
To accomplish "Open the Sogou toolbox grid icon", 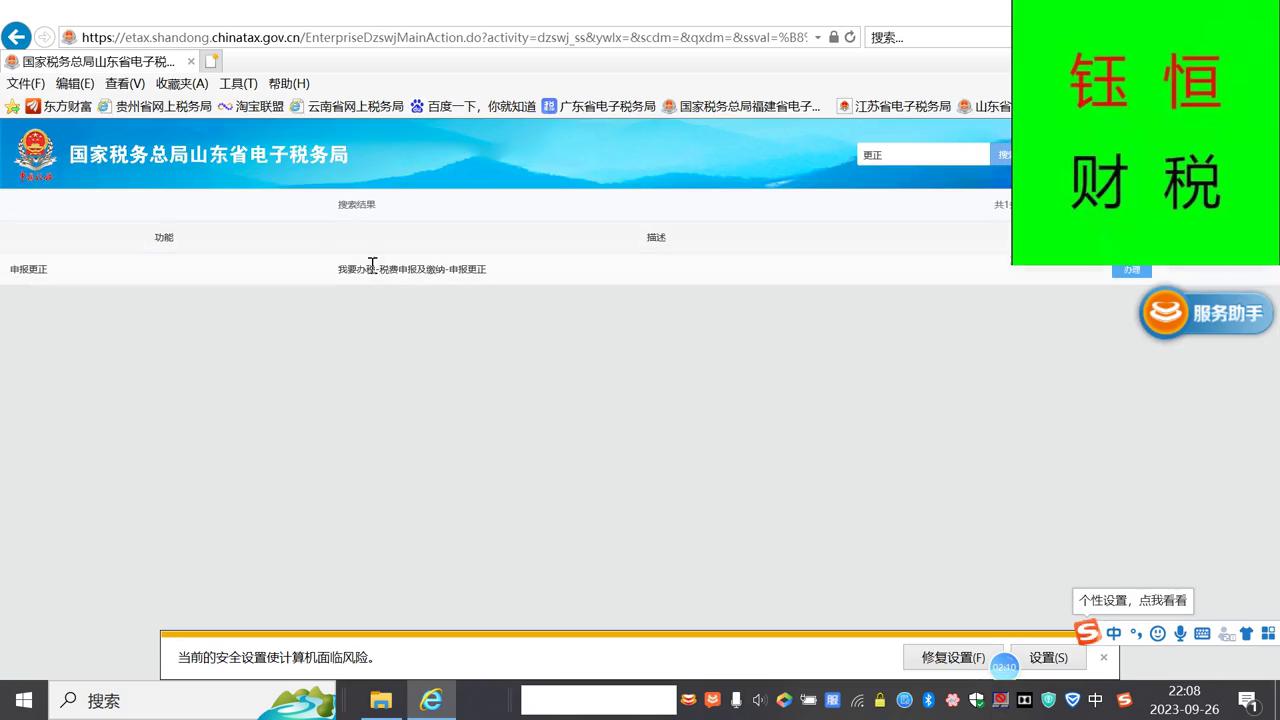I will (x=1268, y=633).
